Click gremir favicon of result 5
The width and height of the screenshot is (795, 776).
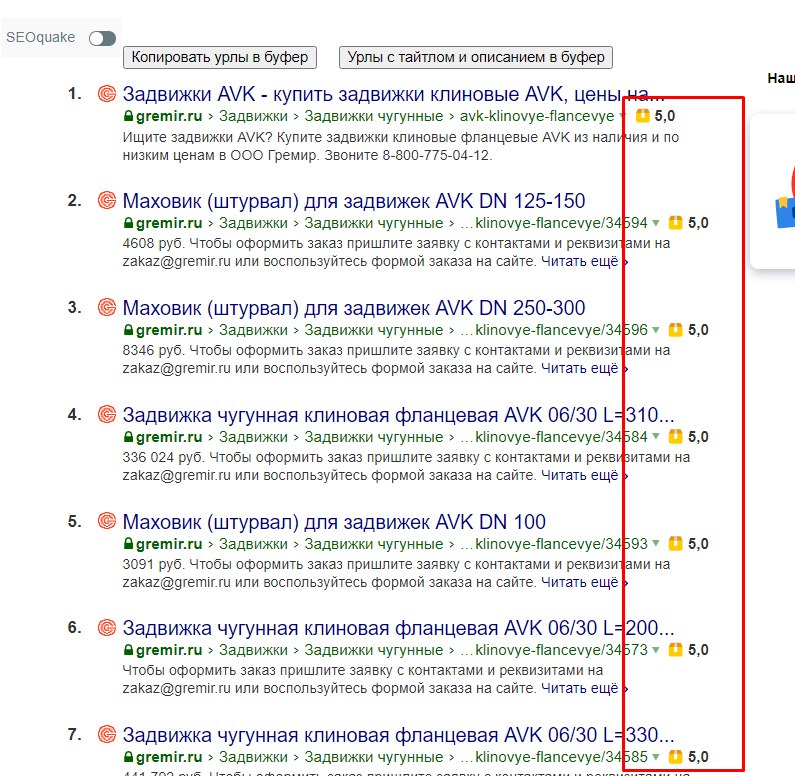tap(107, 522)
